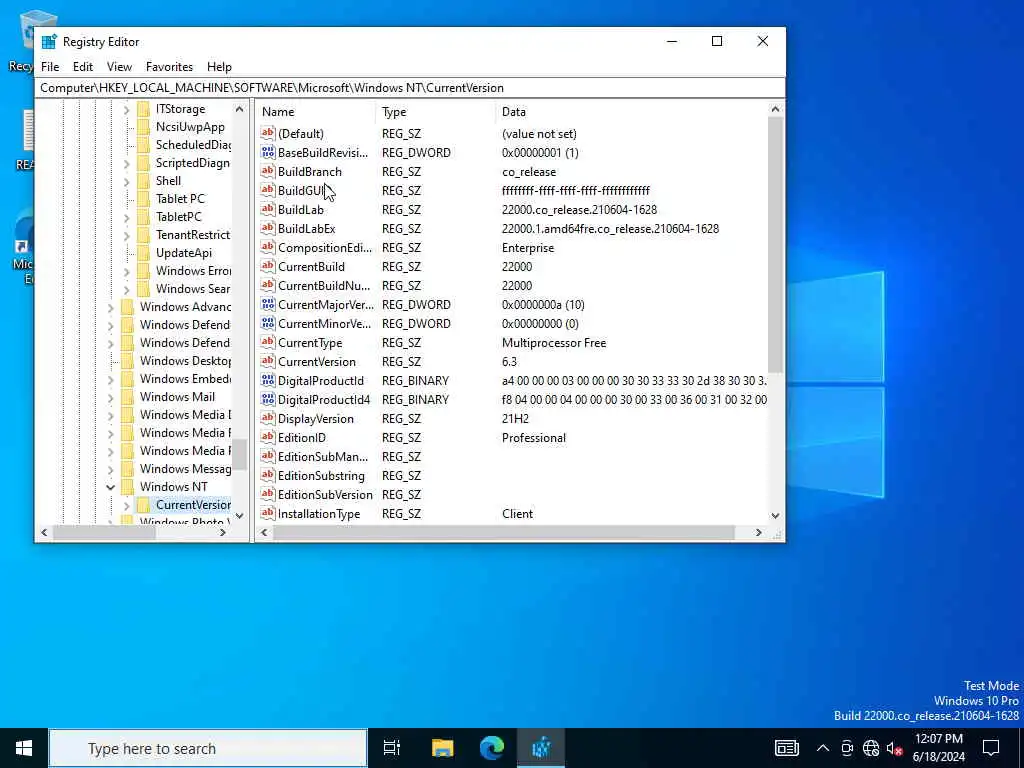Click the BuildLab string value icon
Viewport: 1024px width, 768px height.
click(267, 209)
